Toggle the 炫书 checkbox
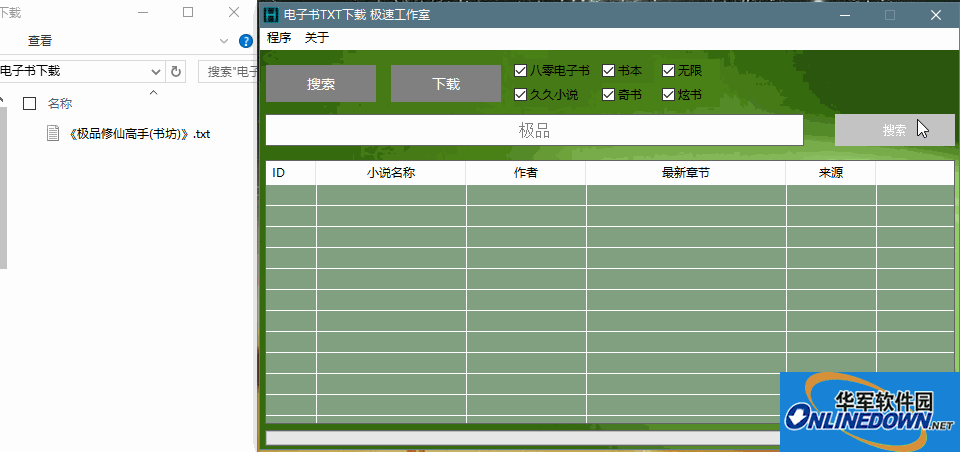 click(x=668, y=94)
